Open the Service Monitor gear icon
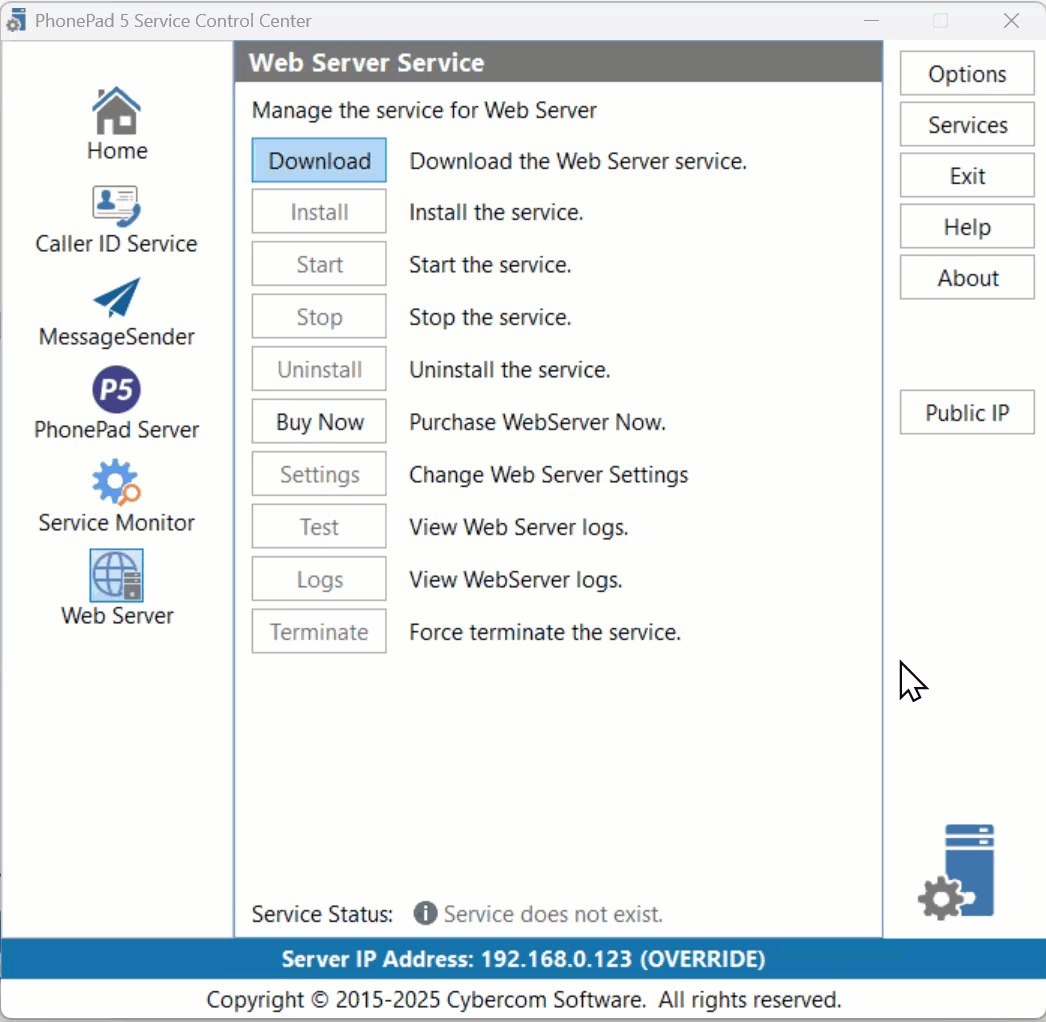The height and width of the screenshot is (1022, 1046). click(116, 482)
